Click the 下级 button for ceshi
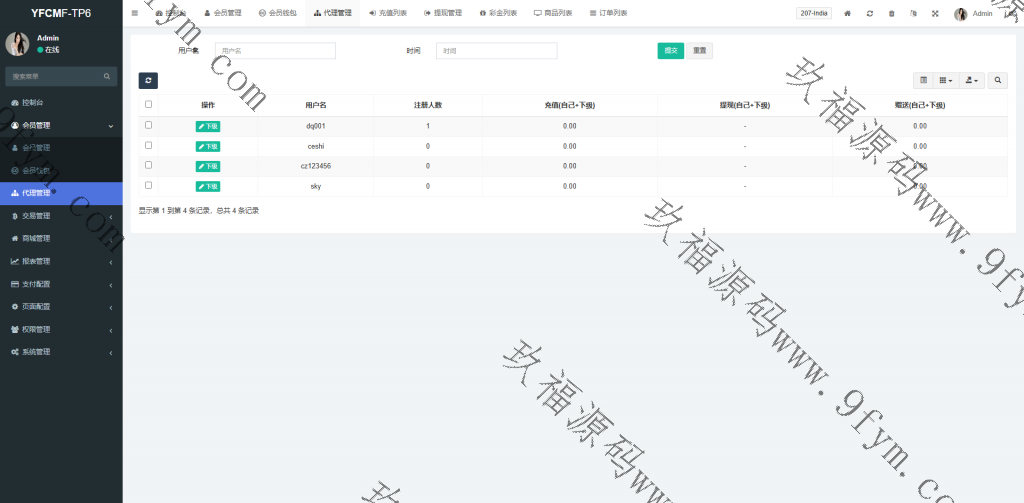The image size is (1024, 503). [x=208, y=146]
